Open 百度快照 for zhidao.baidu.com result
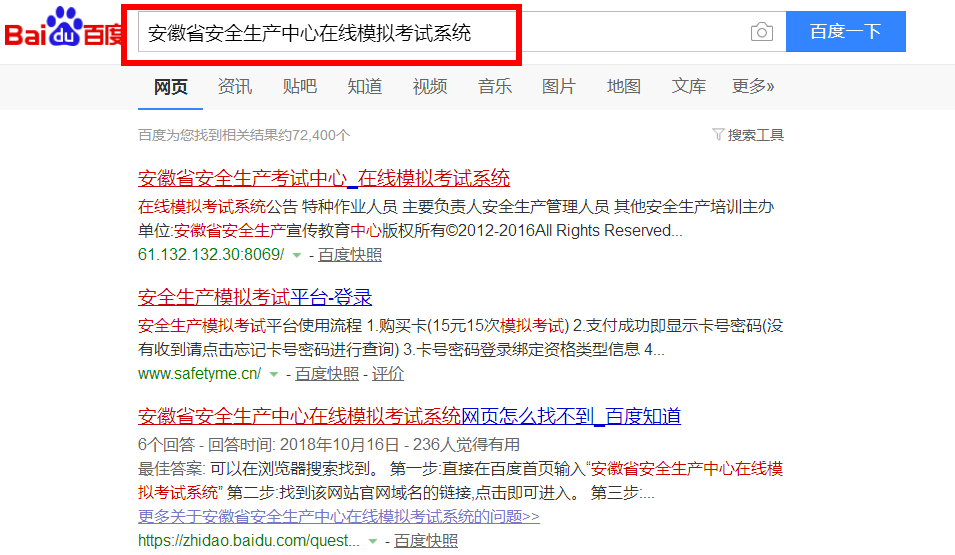 click(426, 540)
